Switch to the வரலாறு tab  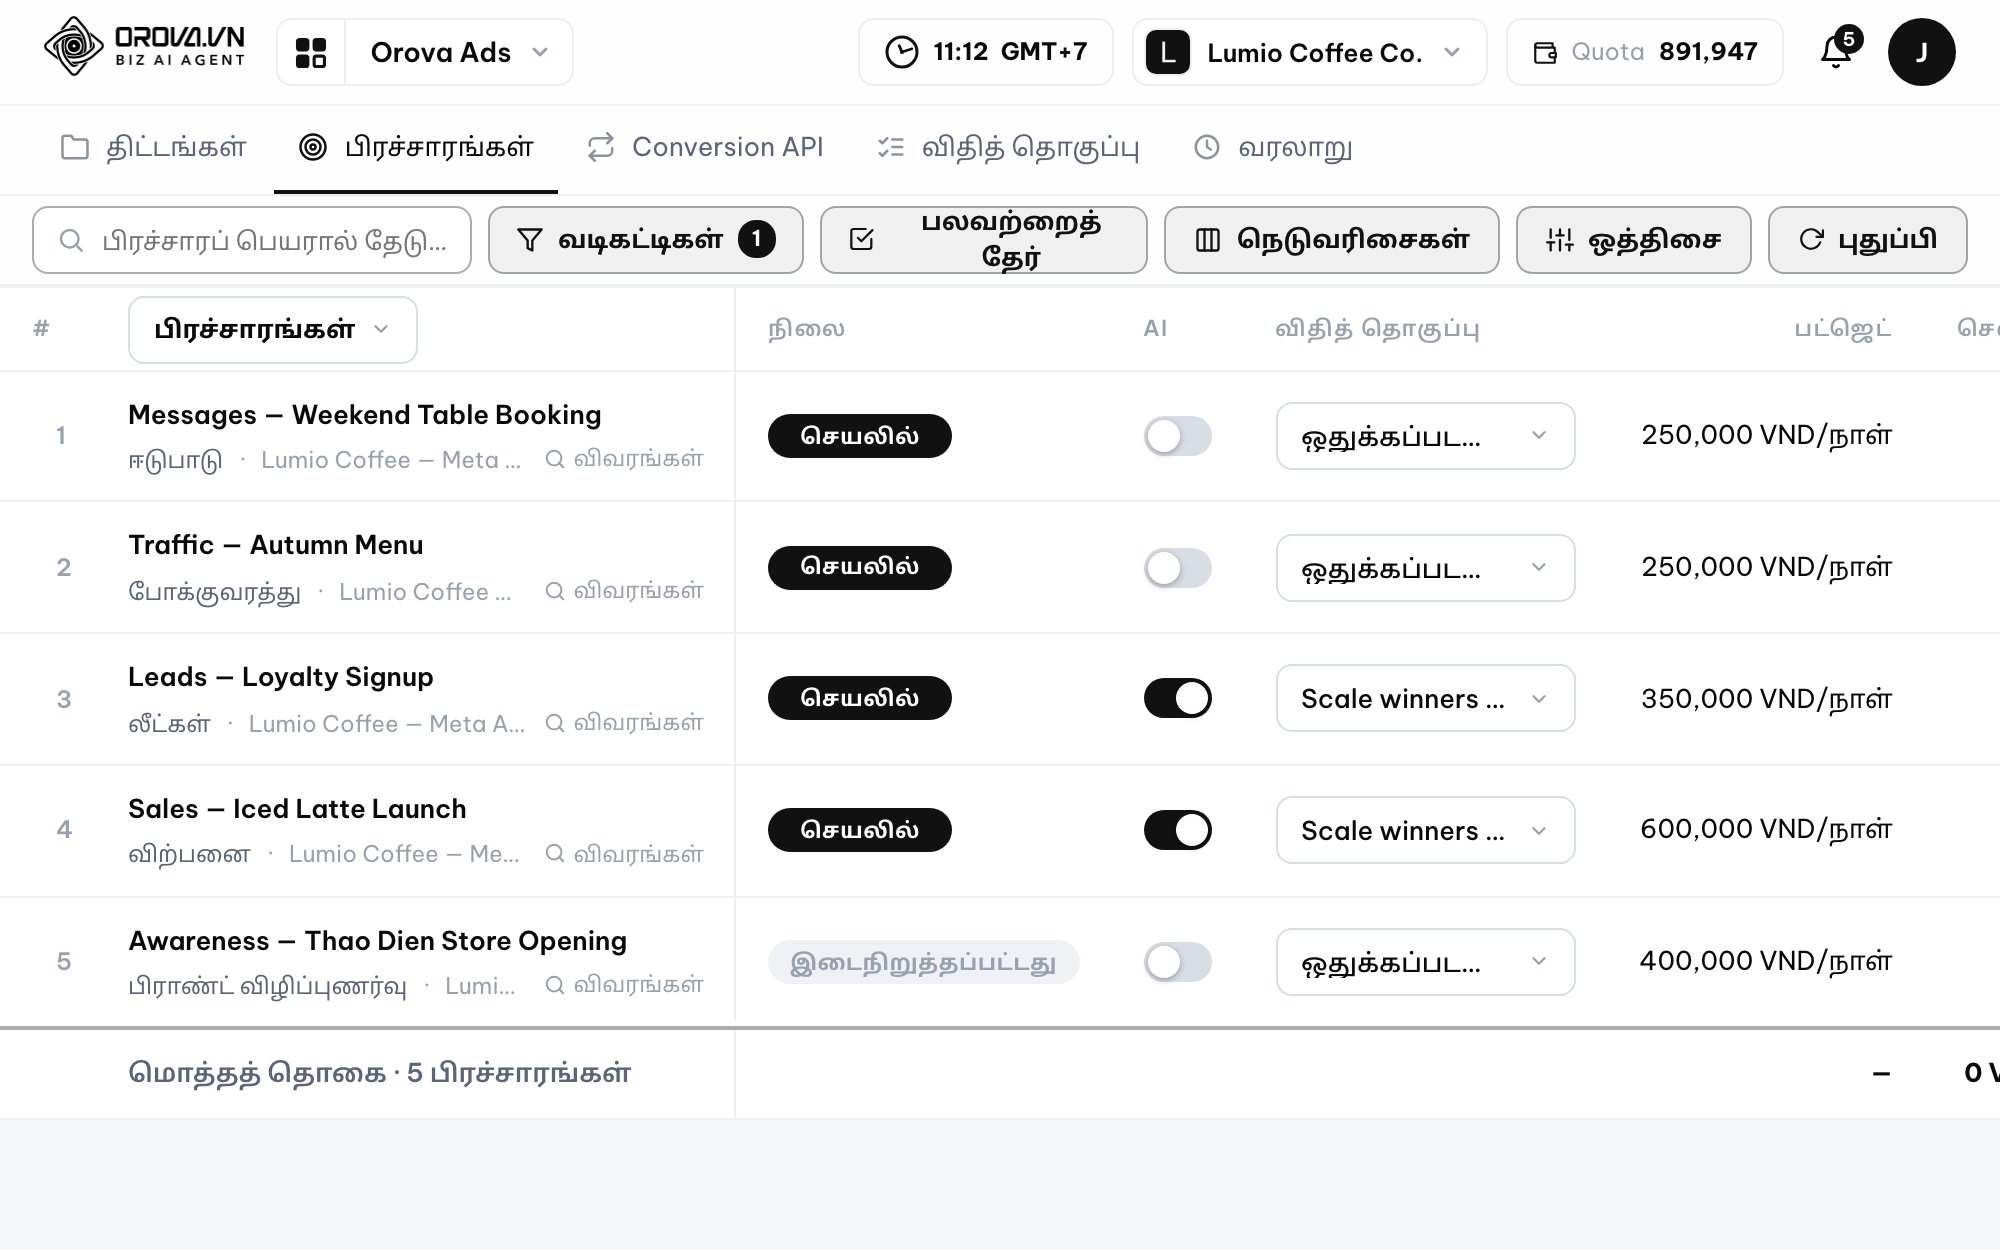pos(1273,148)
